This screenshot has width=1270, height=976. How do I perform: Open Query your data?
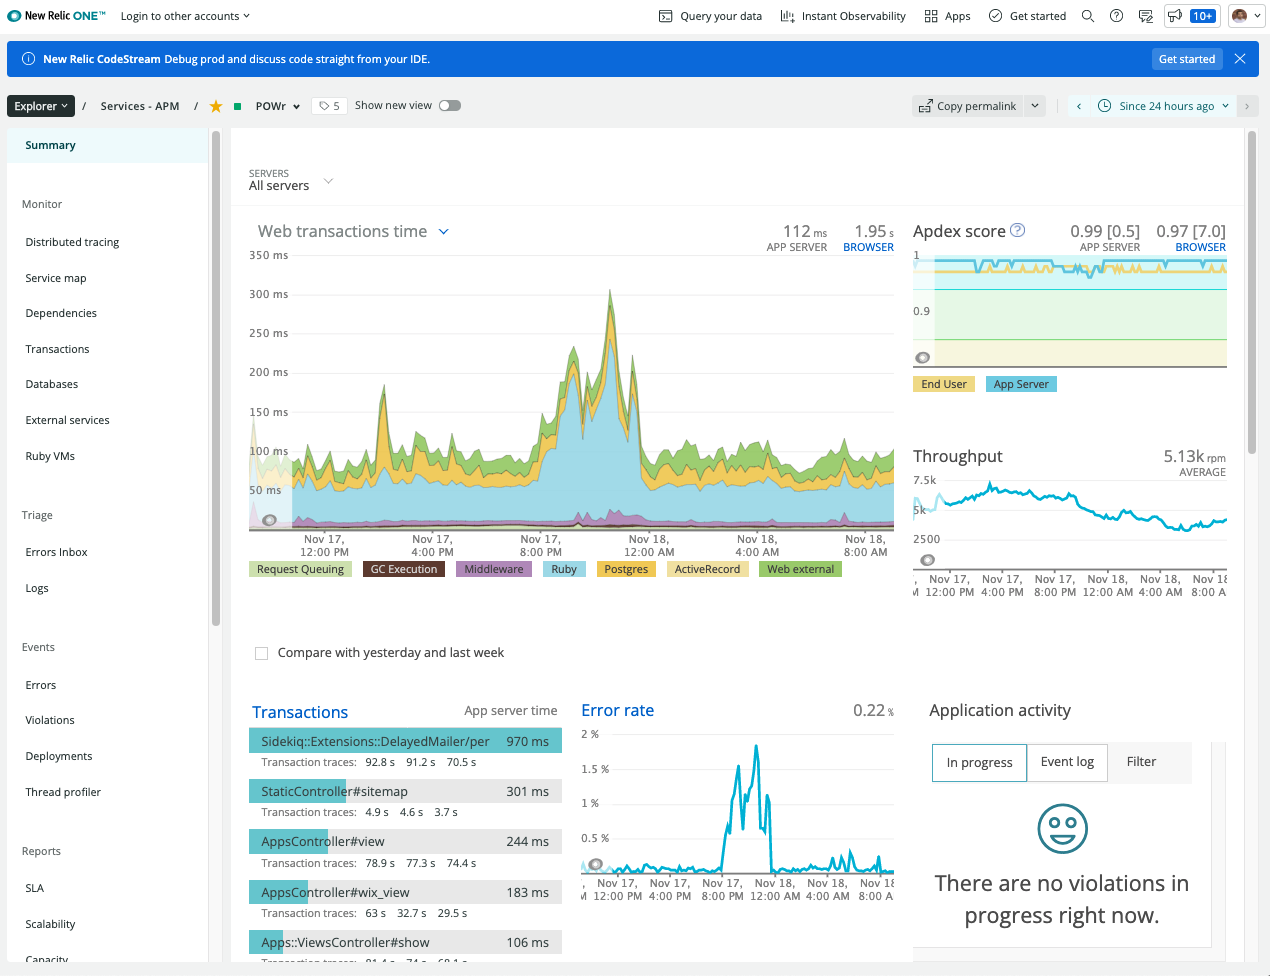coord(710,16)
